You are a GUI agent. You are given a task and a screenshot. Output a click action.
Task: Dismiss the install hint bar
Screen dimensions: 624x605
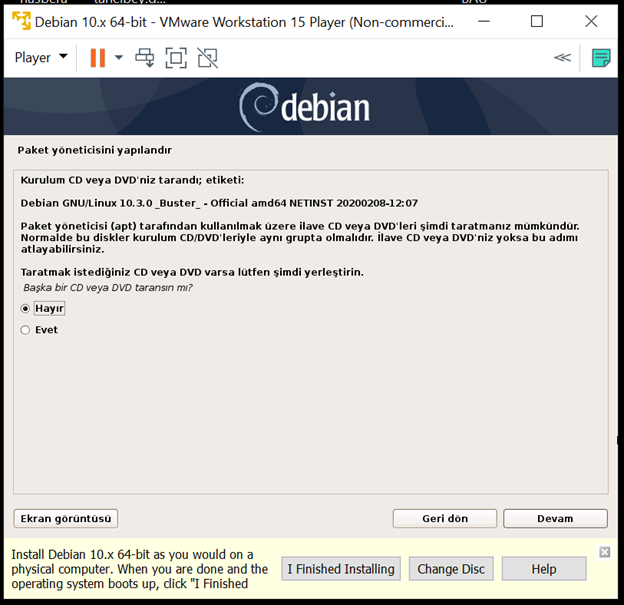coord(605,552)
